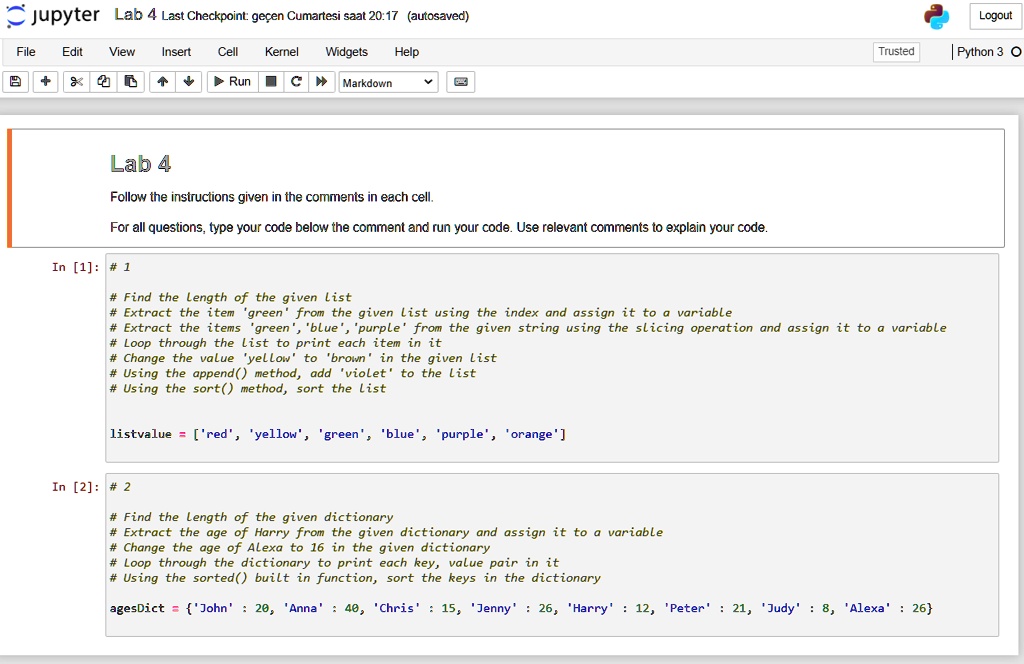Cut the selected cell with scissors icon
Image resolution: width=1024 pixels, height=664 pixels.
[x=75, y=81]
